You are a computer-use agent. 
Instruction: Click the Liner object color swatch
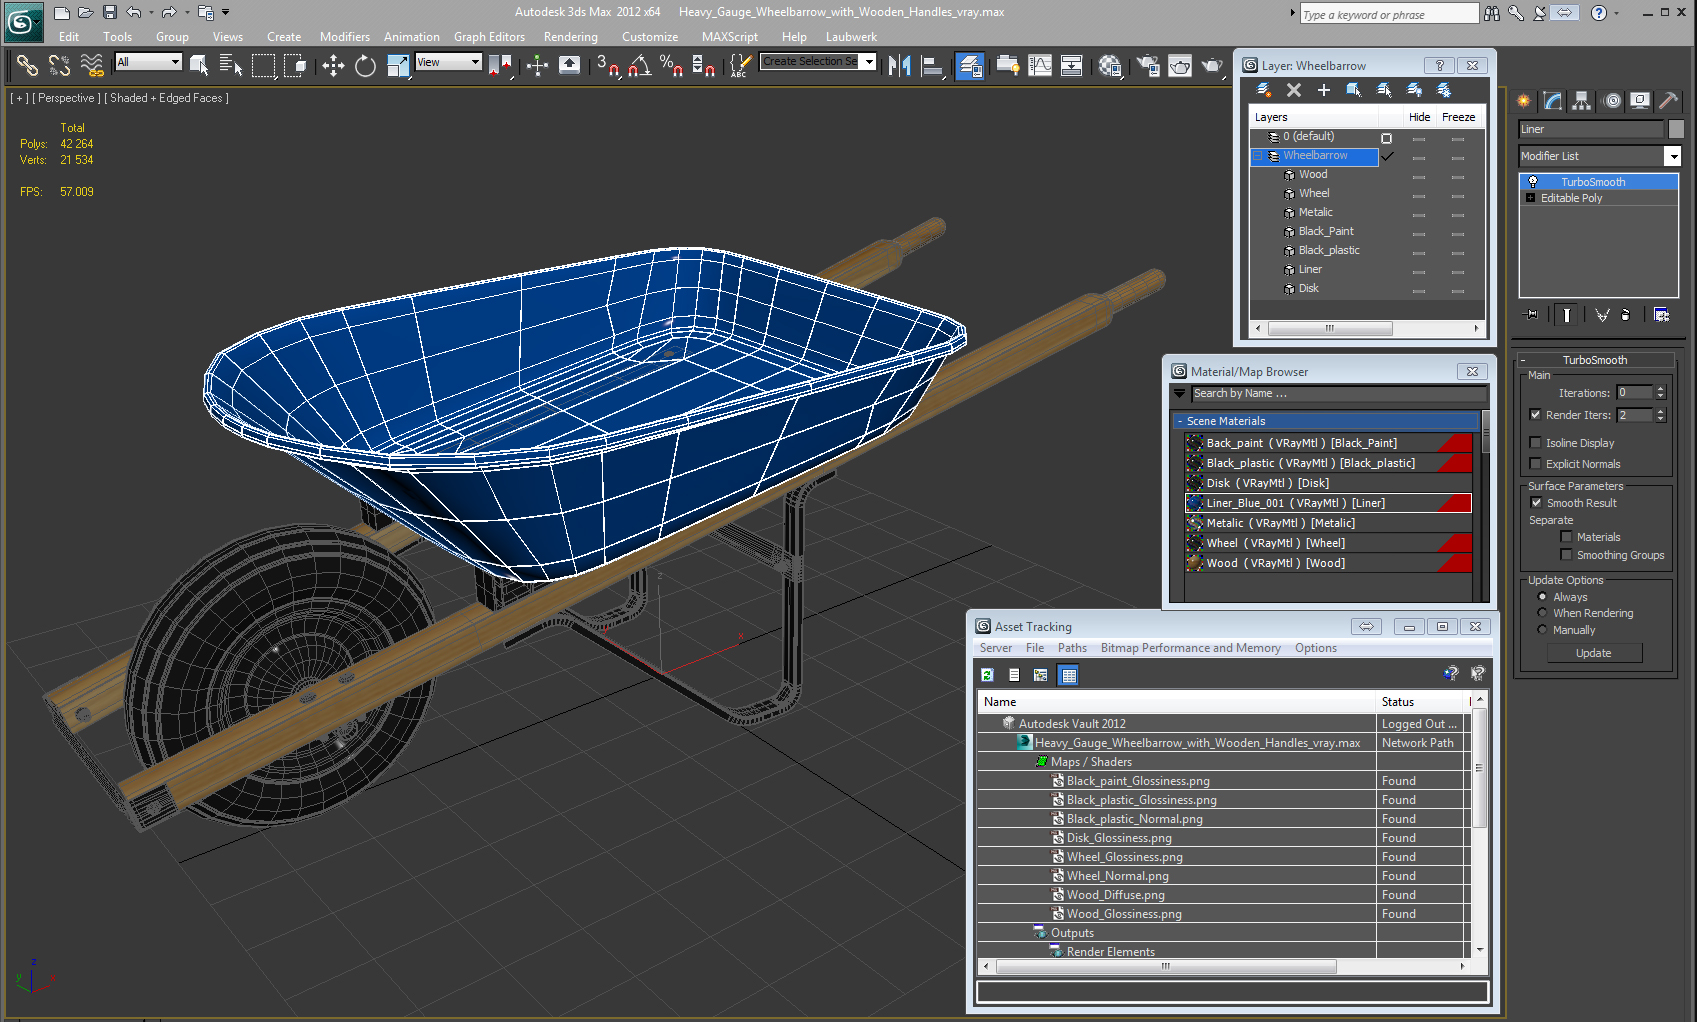[1676, 129]
